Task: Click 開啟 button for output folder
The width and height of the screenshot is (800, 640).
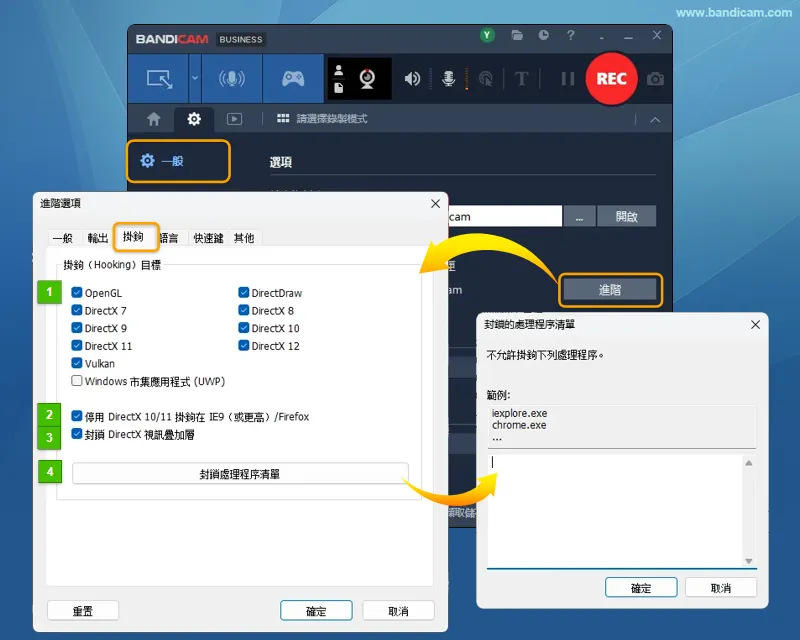Action: [x=627, y=216]
